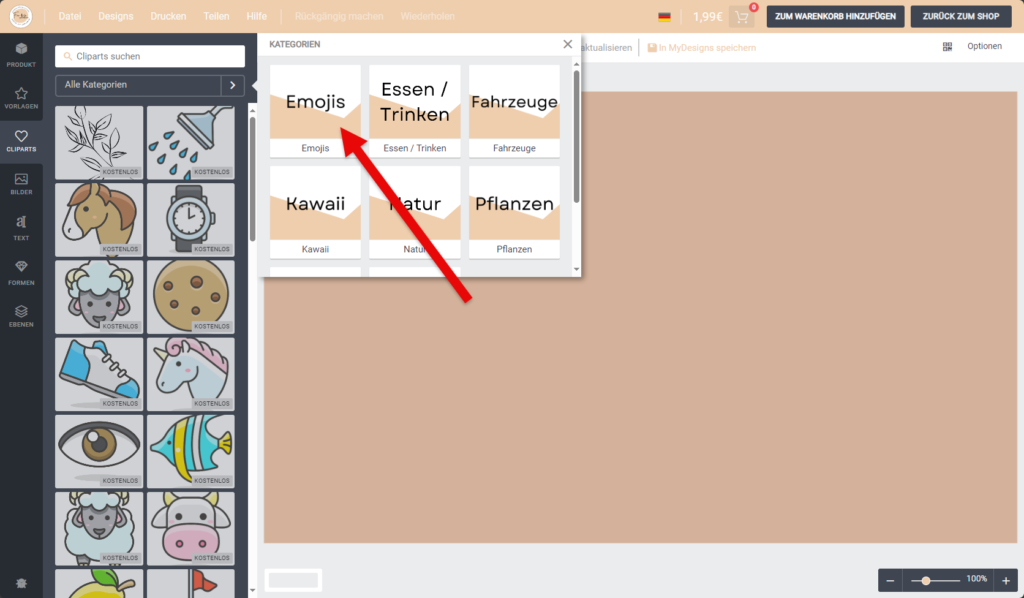Click Zum Warenkorb hinzufügen button
The width and height of the screenshot is (1024, 598).
(836, 17)
